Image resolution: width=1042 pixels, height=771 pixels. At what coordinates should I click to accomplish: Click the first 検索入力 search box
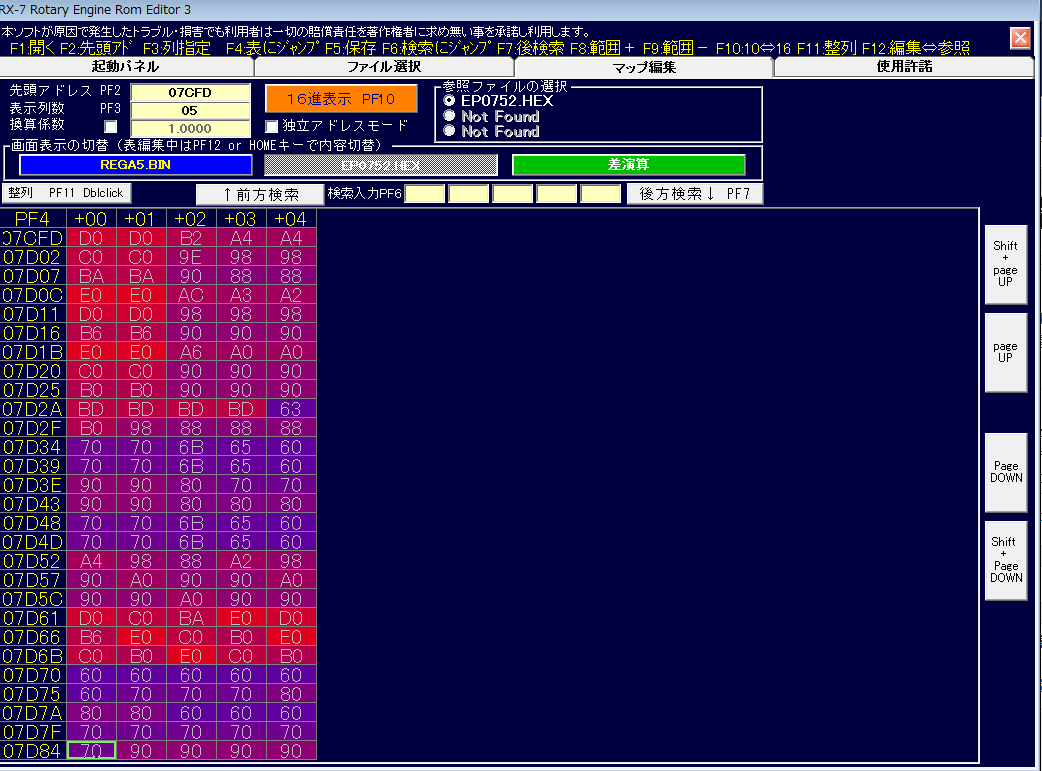(424, 194)
